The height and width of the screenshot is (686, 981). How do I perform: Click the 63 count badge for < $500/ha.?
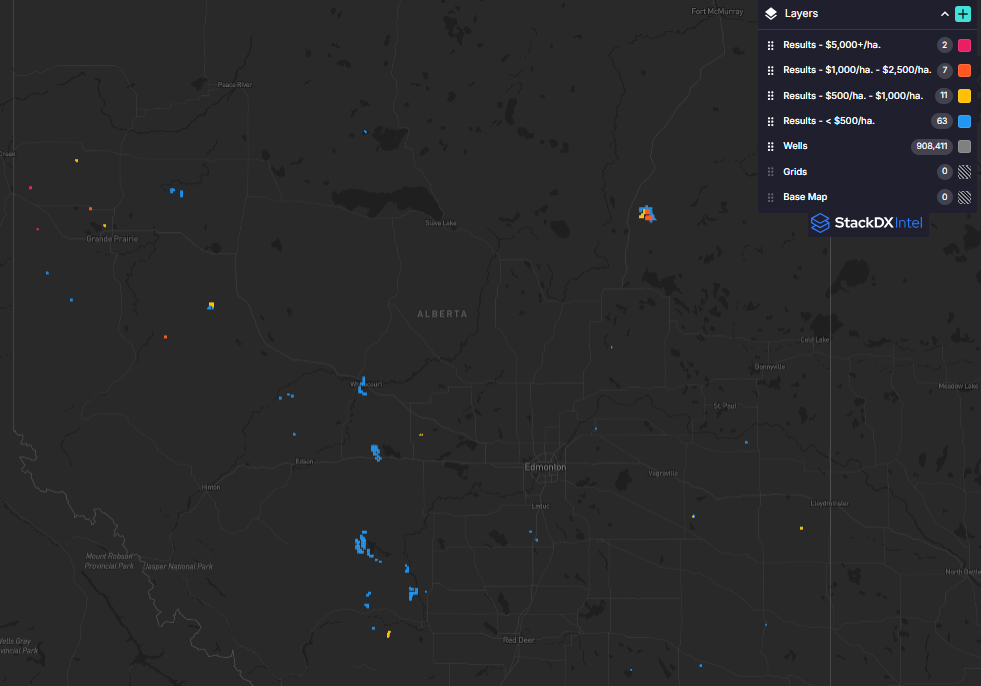tap(940, 121)
